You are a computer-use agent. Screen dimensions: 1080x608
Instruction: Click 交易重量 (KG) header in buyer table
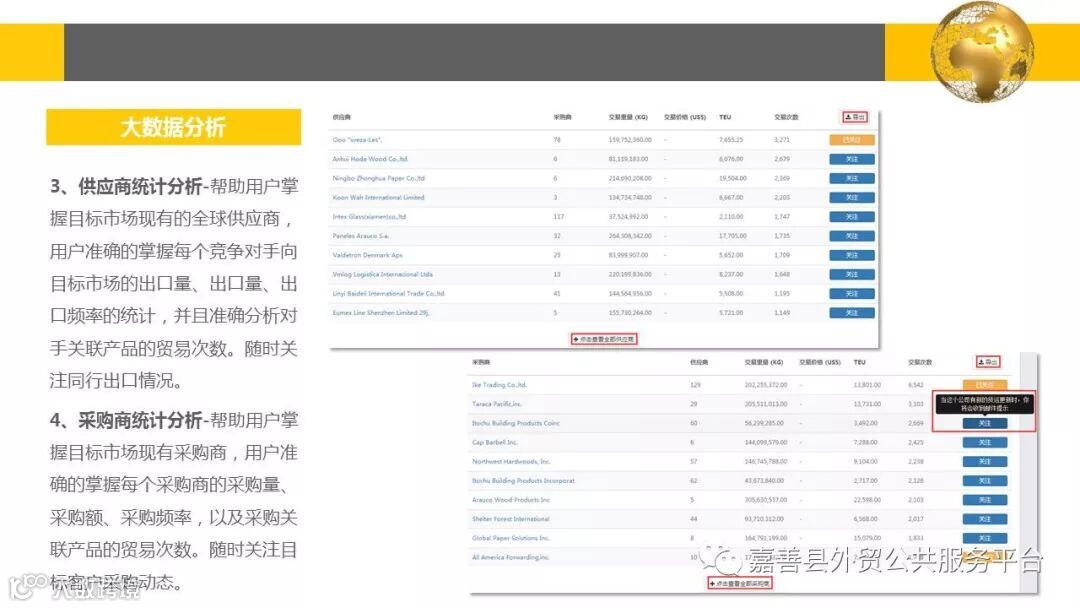point(763,362)
